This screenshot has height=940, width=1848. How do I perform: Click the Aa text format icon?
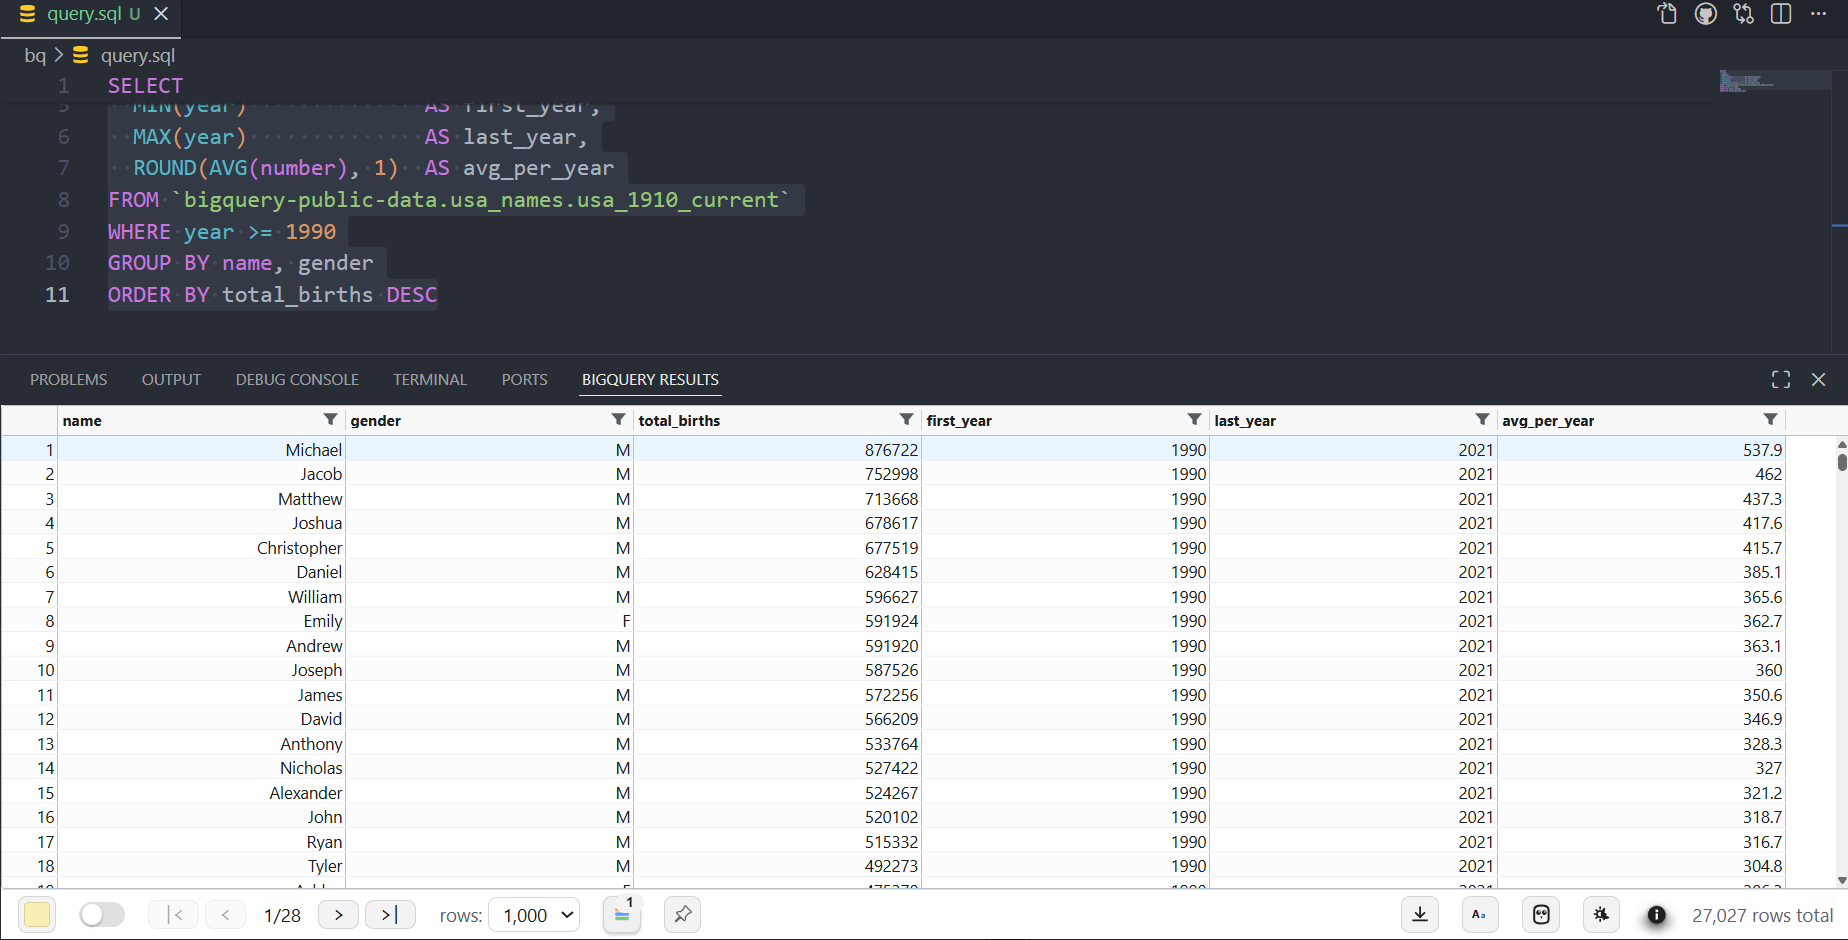pos(1480,915)
